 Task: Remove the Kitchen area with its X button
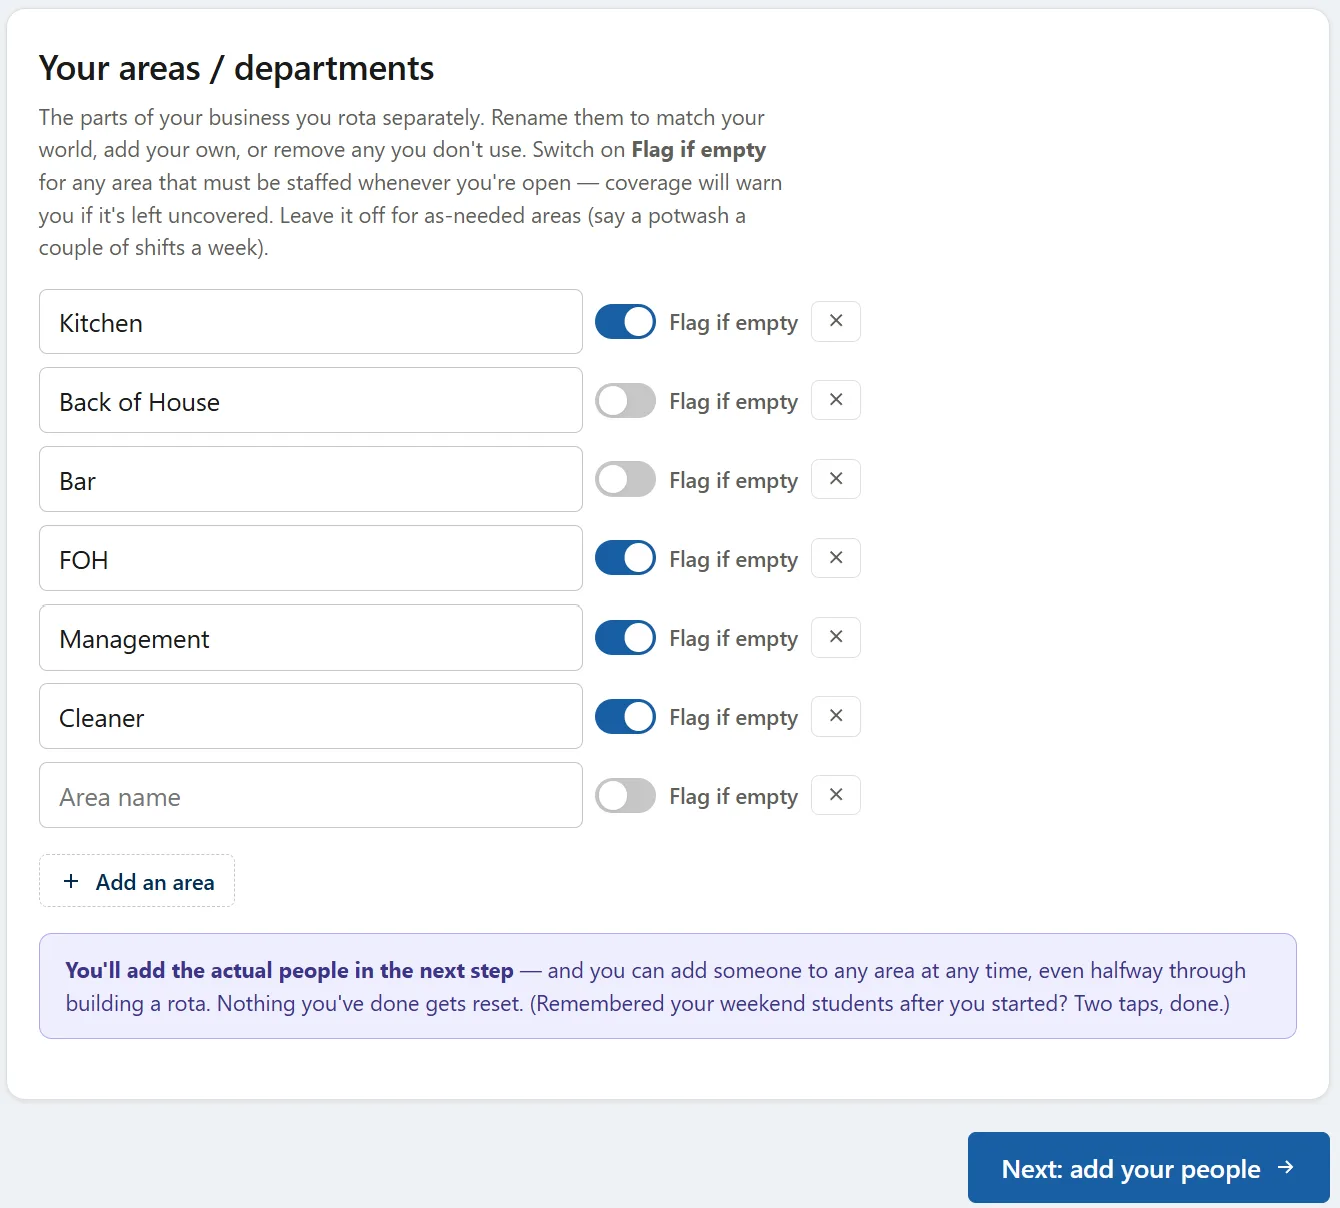(836, 321)
